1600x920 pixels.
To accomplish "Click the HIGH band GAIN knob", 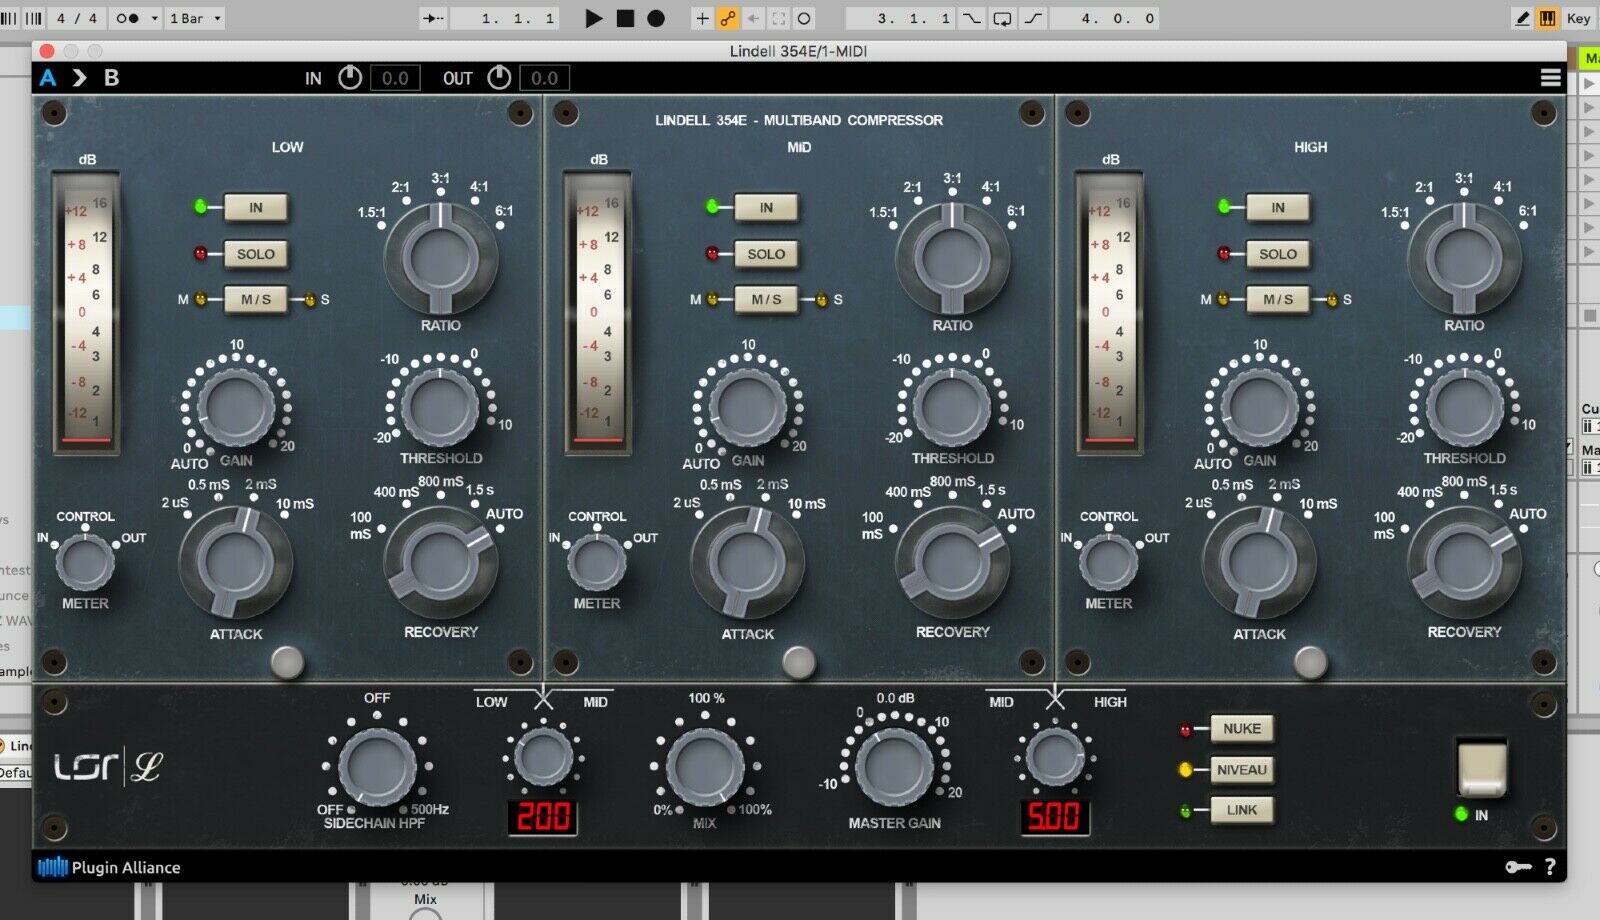I will [1260, 406].
